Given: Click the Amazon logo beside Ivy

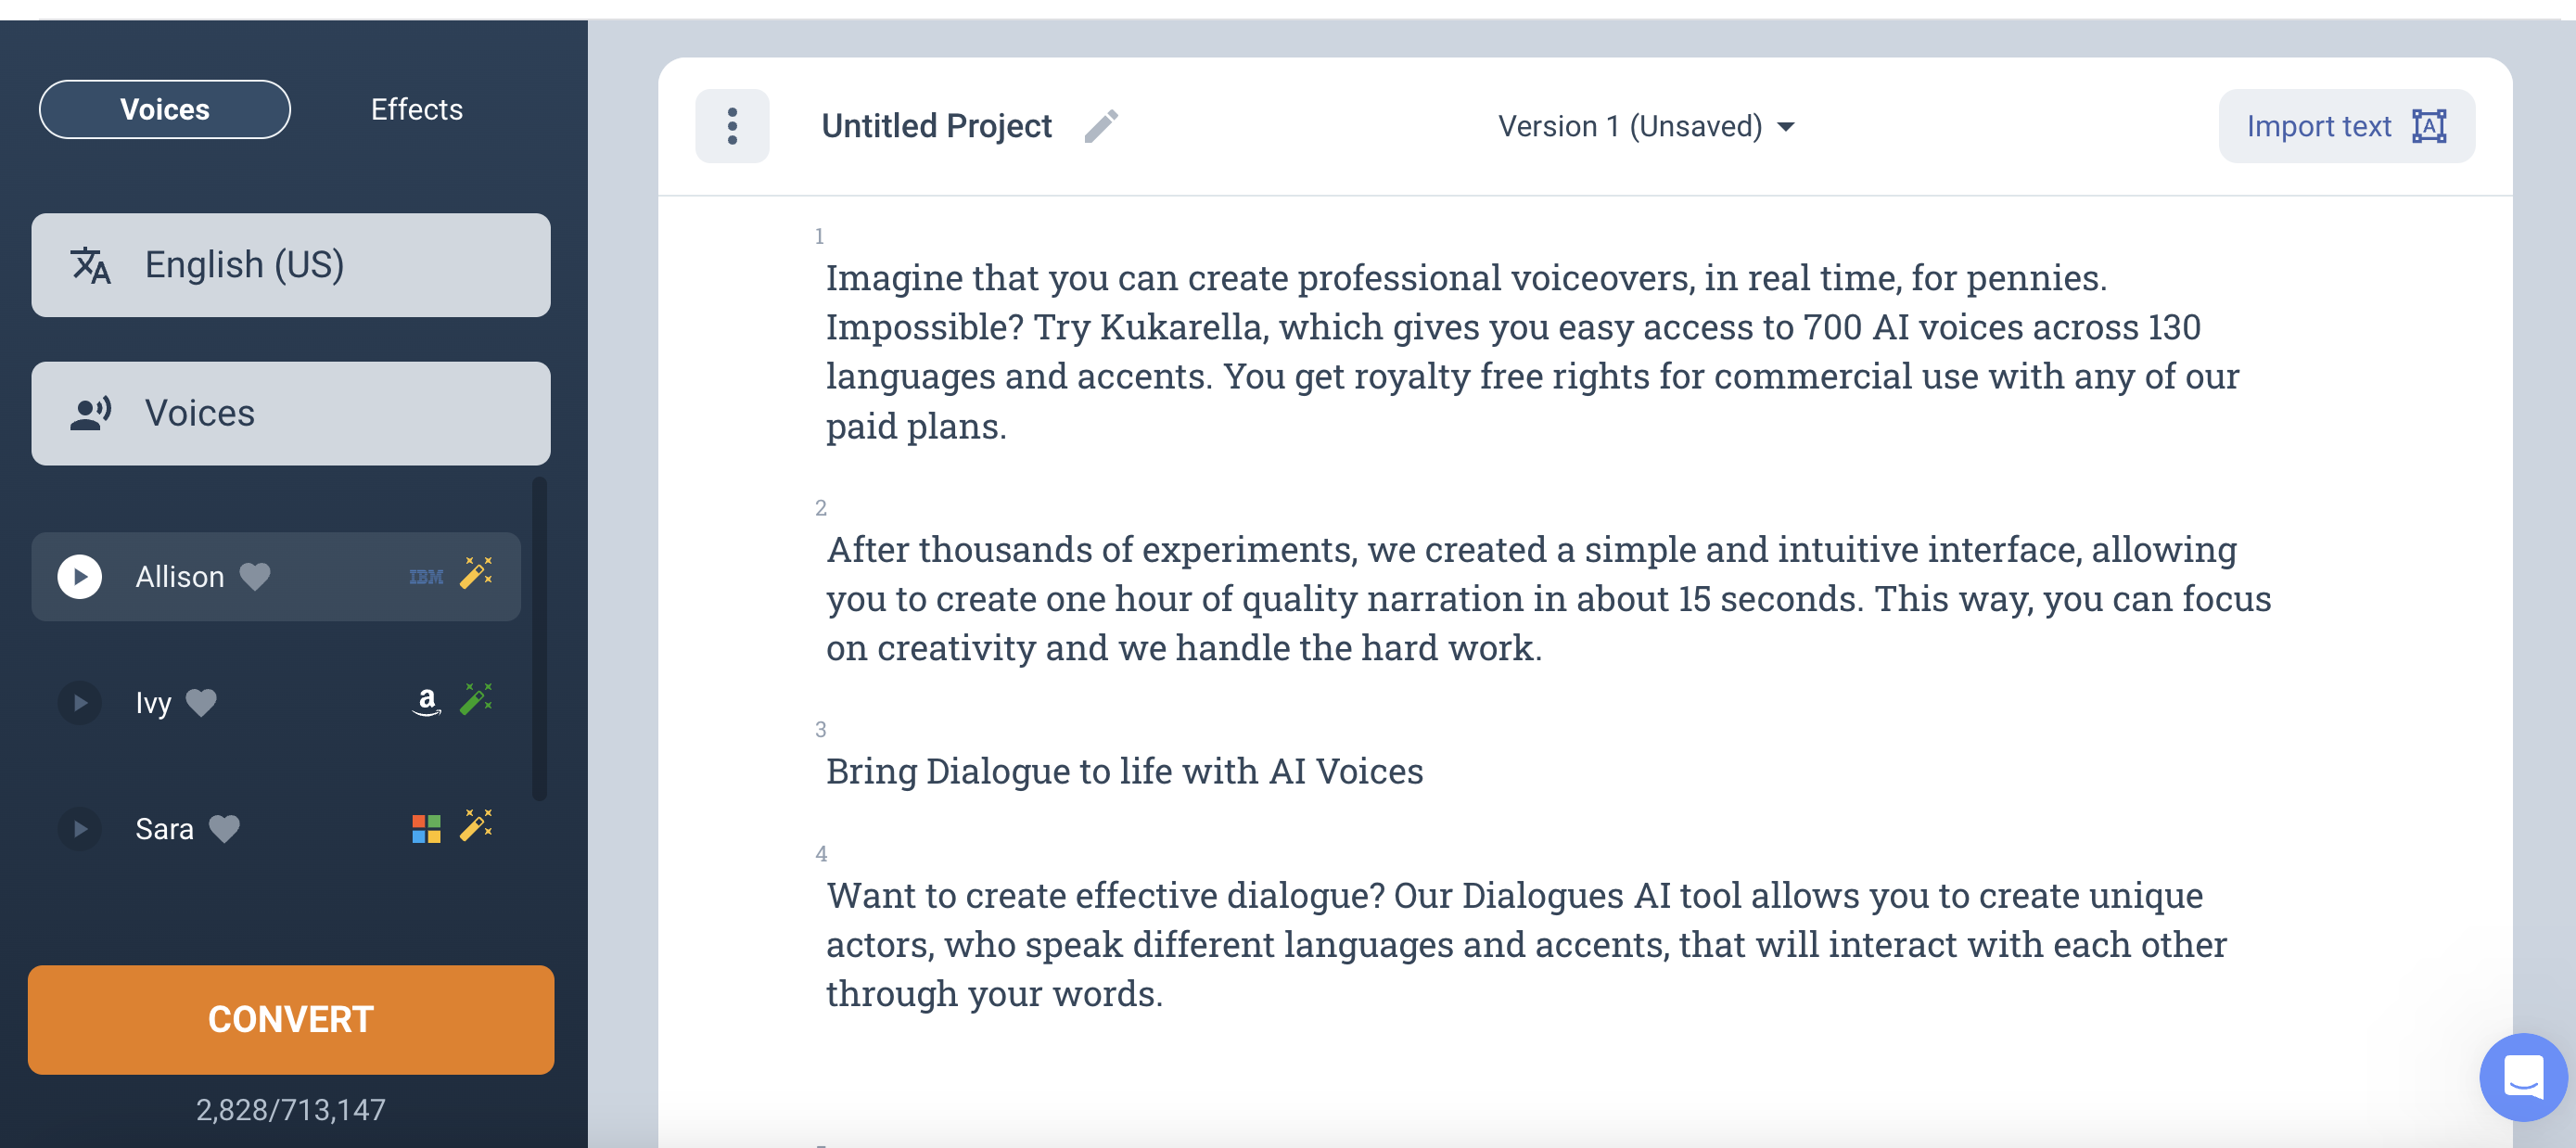Looking at the screenshot, I should [x=427, y=702].
